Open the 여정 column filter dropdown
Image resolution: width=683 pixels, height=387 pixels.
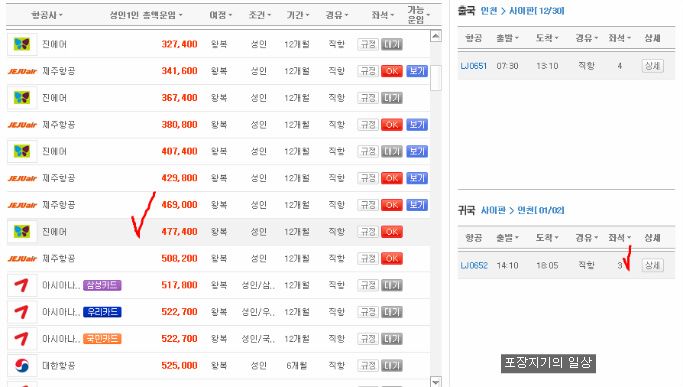pos(221,15)
